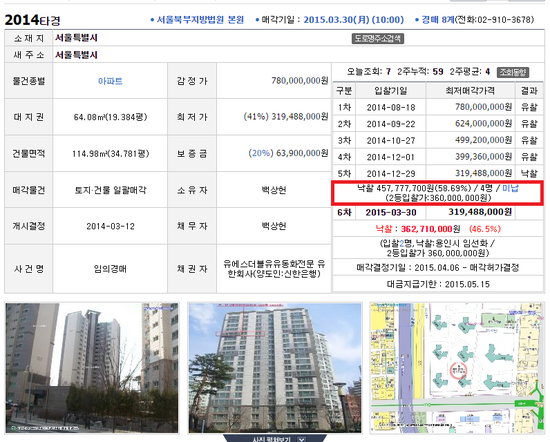This screenshot has height=442, width=550.
Task: Click the 매각기일 date 2015.03.30(月) (10:00)
Action: click(x=354, y=20)
